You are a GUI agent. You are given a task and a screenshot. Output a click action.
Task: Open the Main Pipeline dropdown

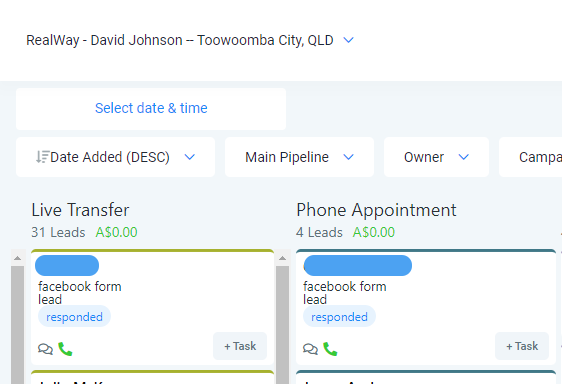[x=299, y=157]
